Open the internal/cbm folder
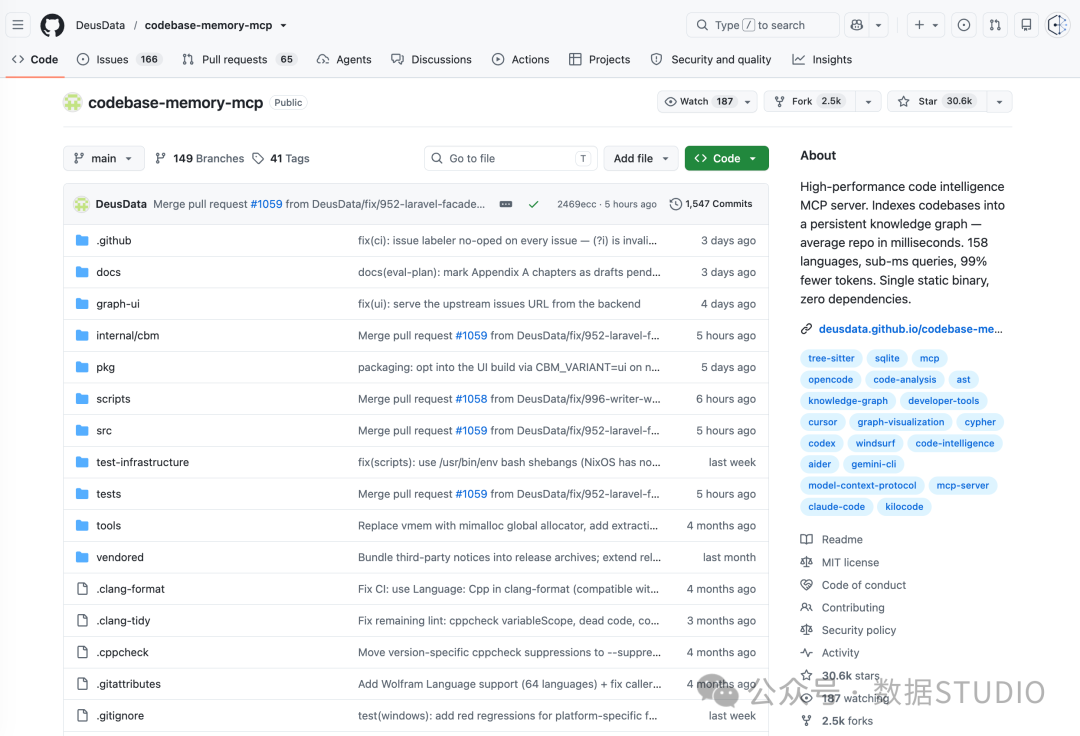This screenshot has height=736, width=1080. point(127,335)
